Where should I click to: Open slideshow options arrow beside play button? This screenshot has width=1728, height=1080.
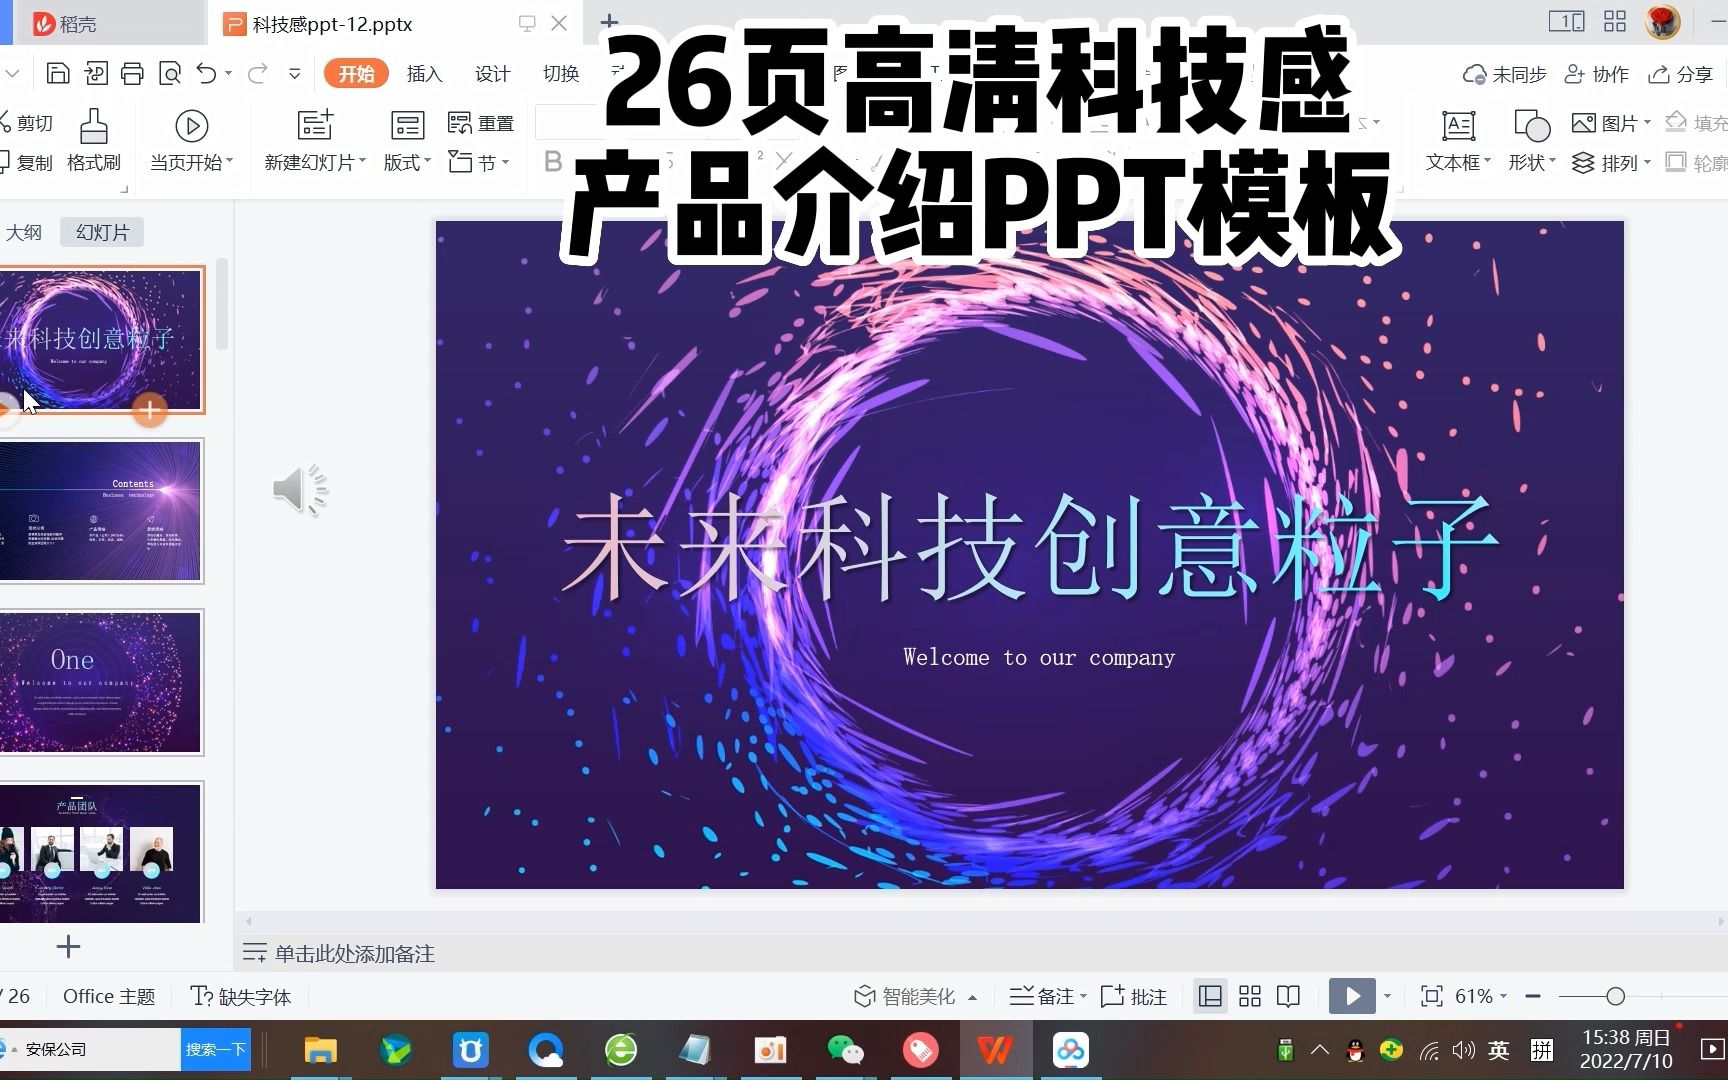click(x=1387, y=996)
